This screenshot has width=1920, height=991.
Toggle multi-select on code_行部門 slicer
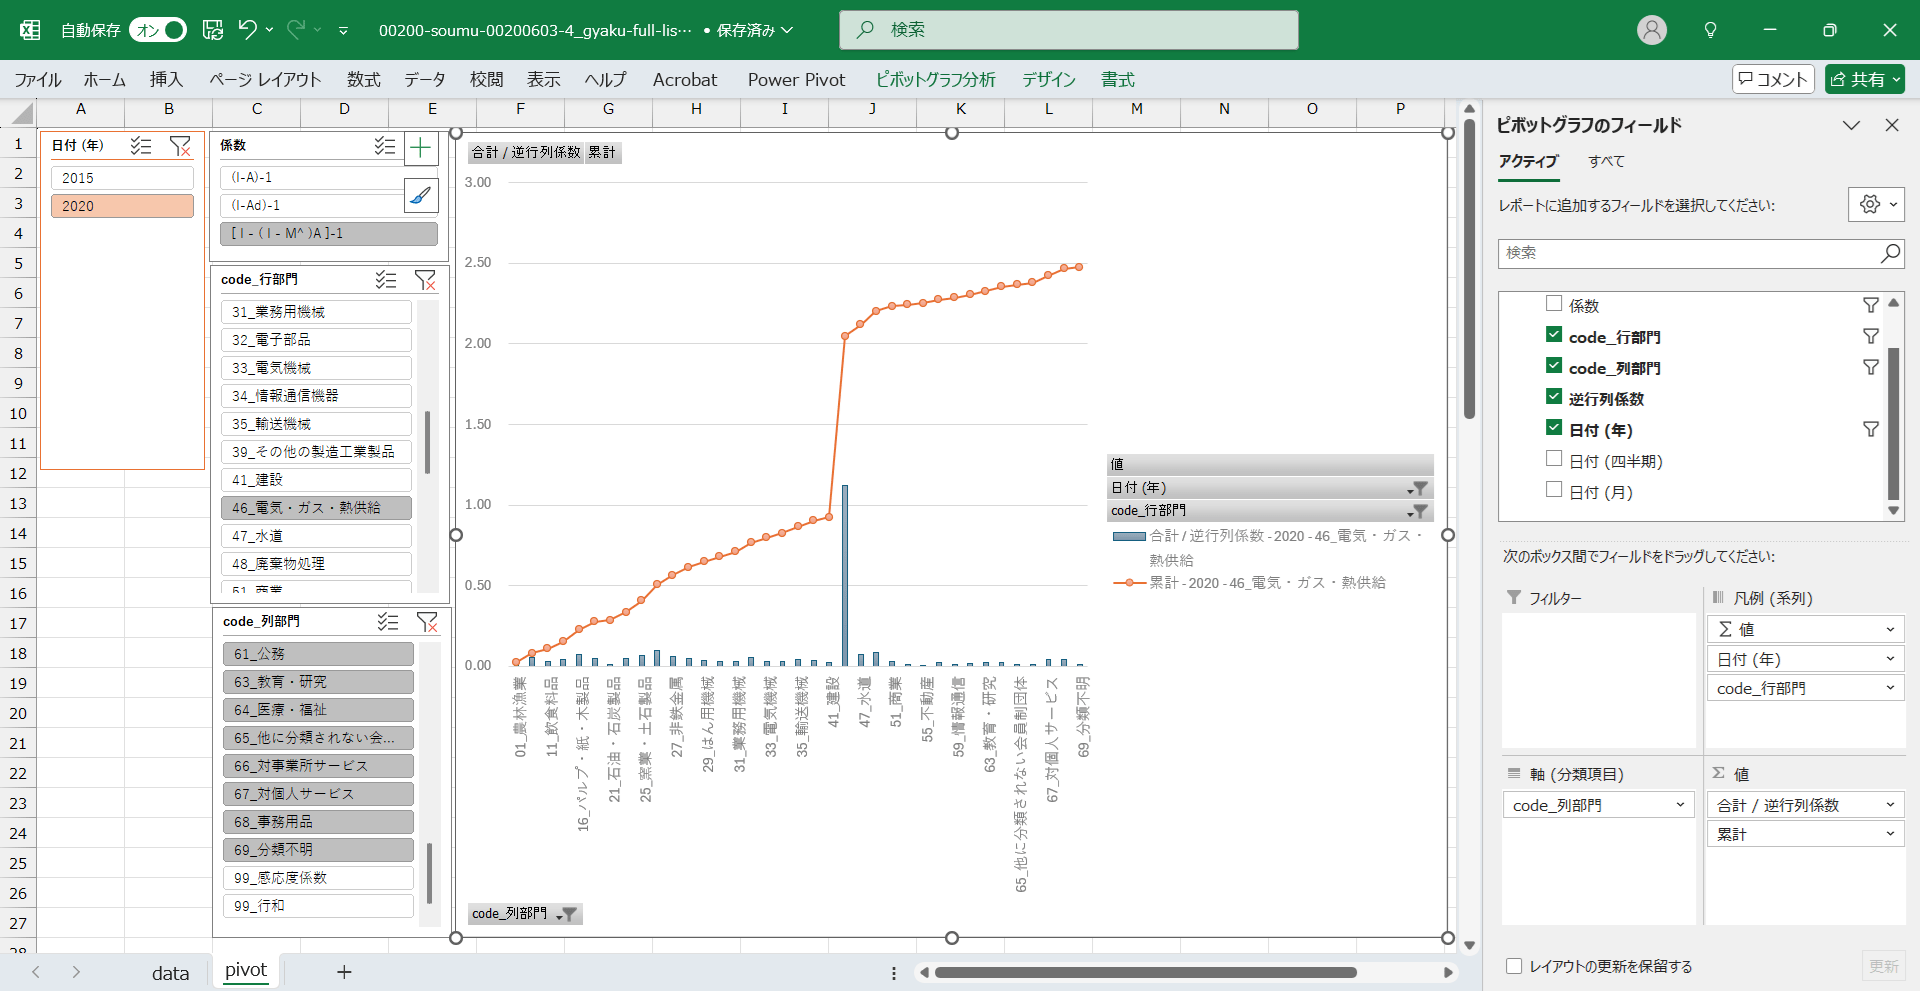click(x=386, y=280)
